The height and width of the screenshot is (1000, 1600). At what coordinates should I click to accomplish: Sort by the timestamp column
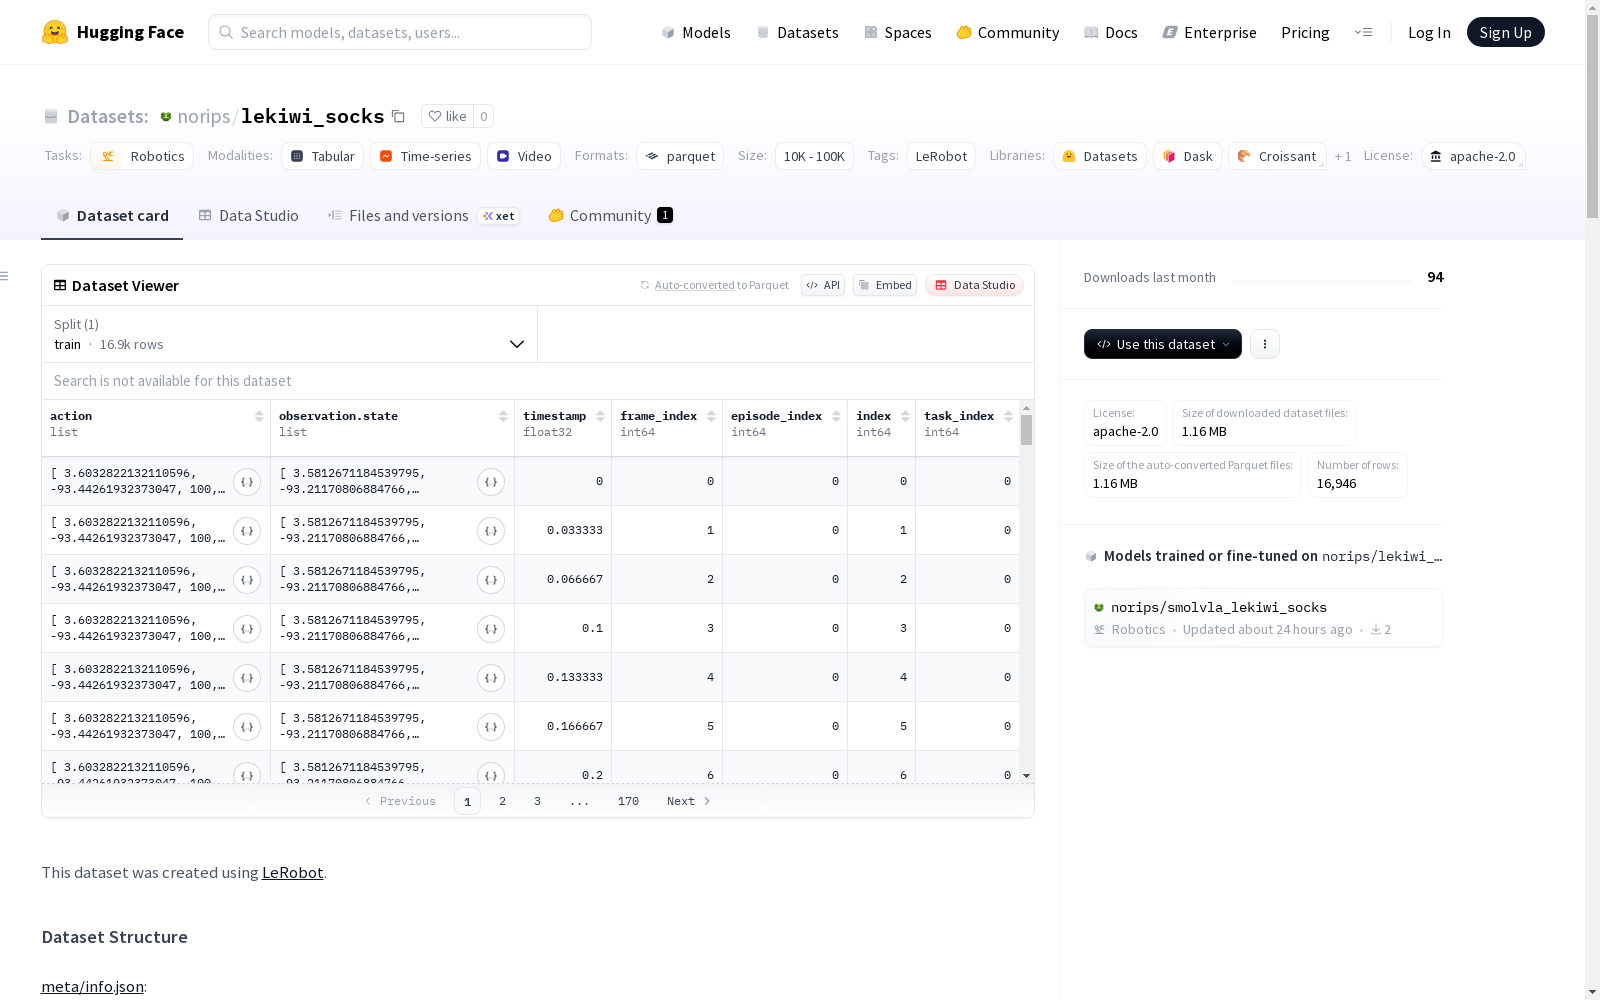click(x=600, y=416)
